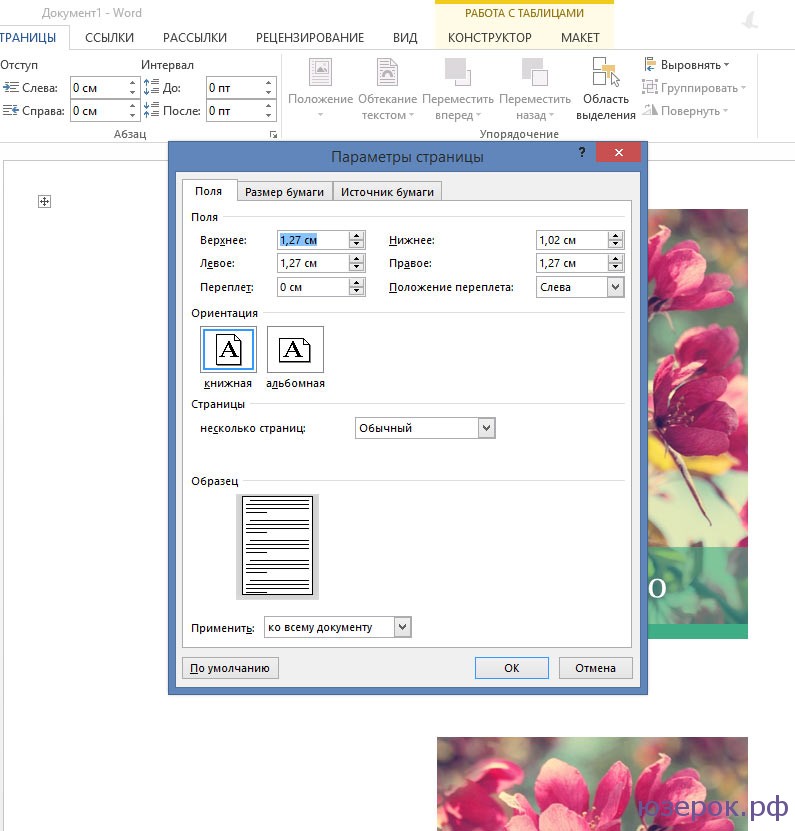Open the ВИД ribbon tab

click(405, 38)
